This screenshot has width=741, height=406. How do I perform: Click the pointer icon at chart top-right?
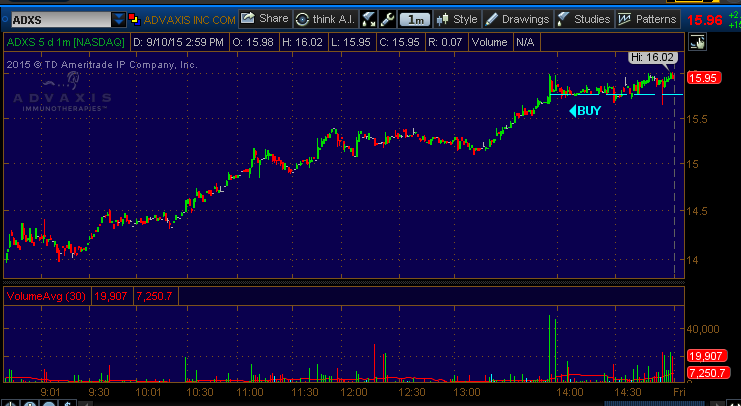click(696, 41)
